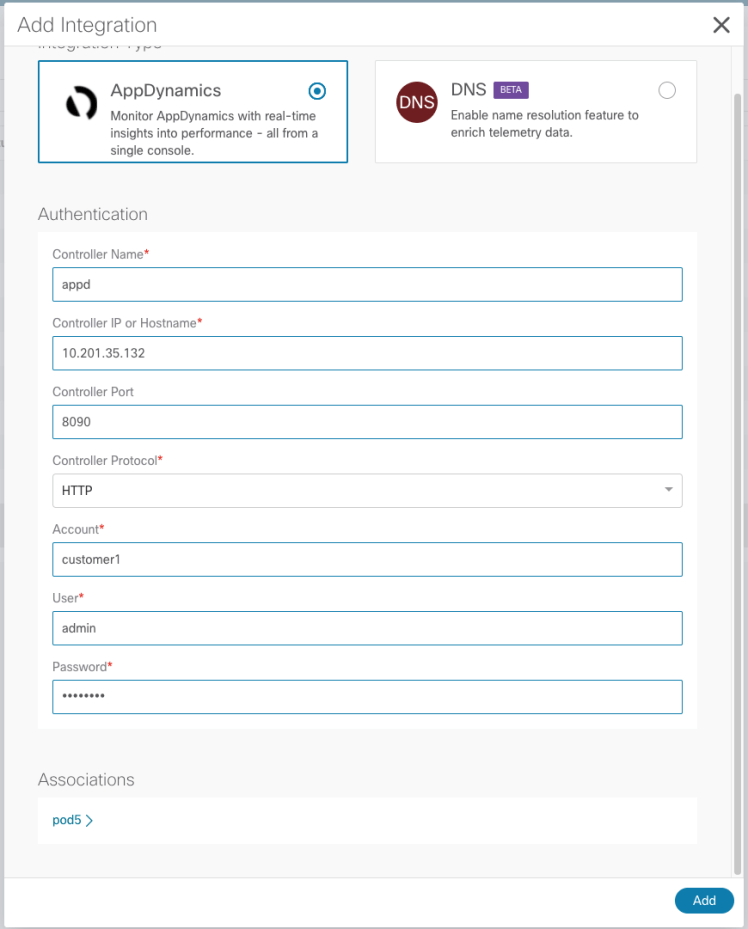
Task: Click the 'Monitor AppDynamics with real-time' description
Action: pos(214,133)
